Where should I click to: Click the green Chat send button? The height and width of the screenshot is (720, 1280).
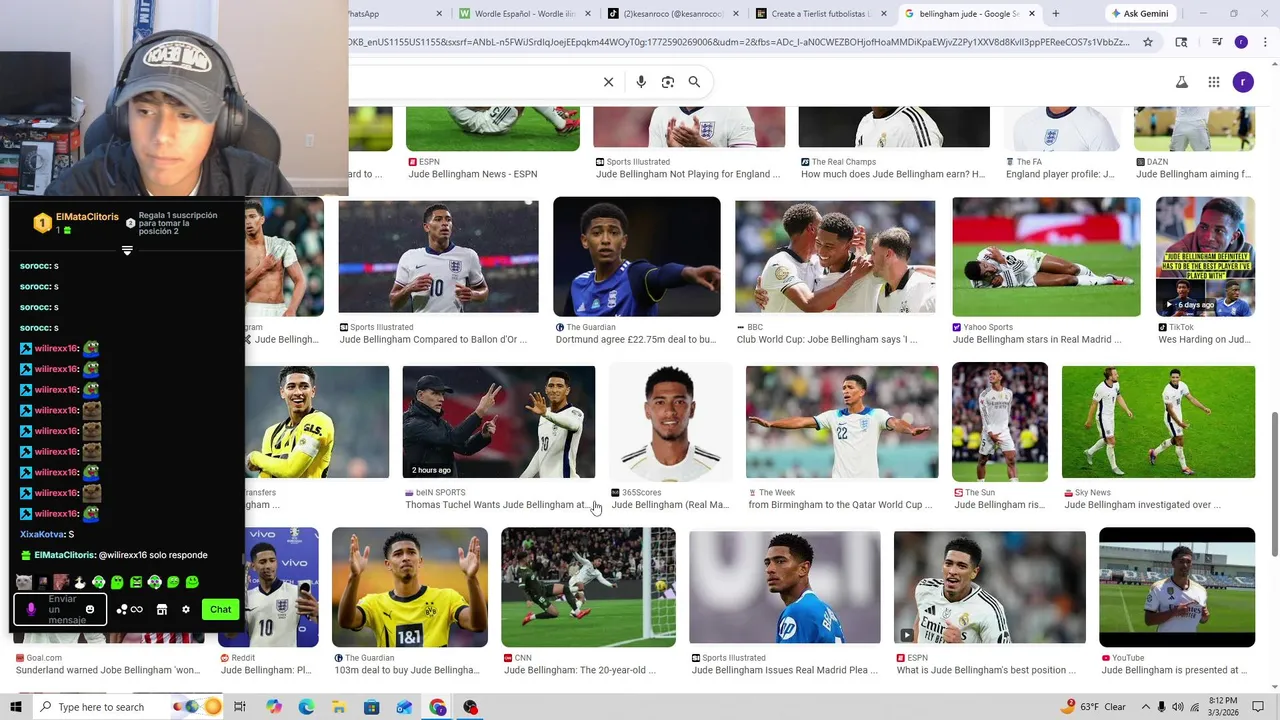220,609
